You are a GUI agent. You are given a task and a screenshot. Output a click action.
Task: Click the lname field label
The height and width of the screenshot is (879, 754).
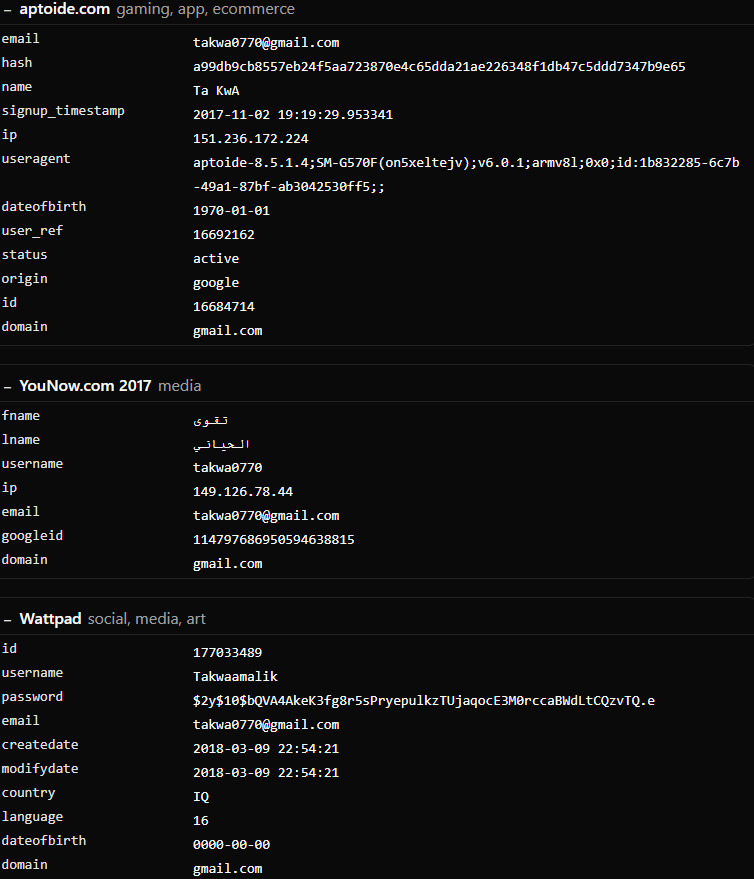click(x=21, y=440)
